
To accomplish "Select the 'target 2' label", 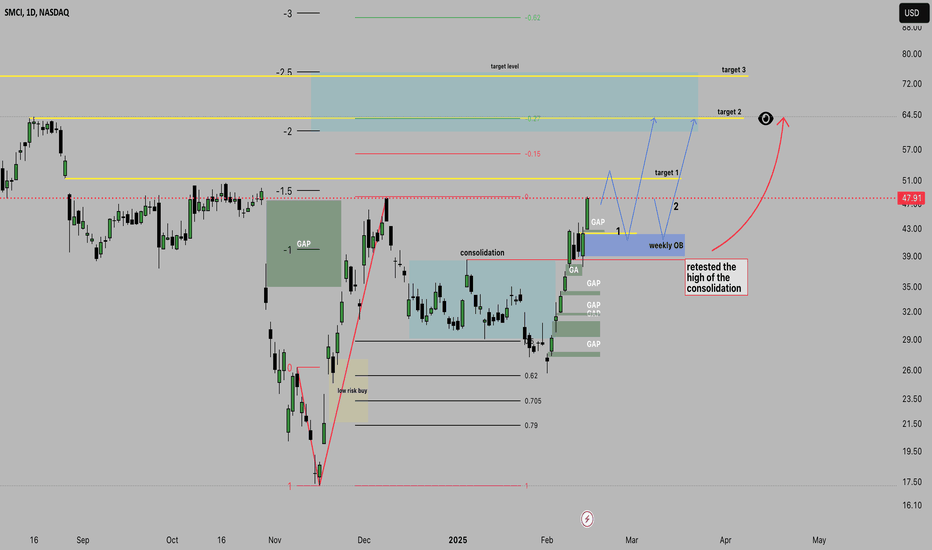I will pos(729,112).
